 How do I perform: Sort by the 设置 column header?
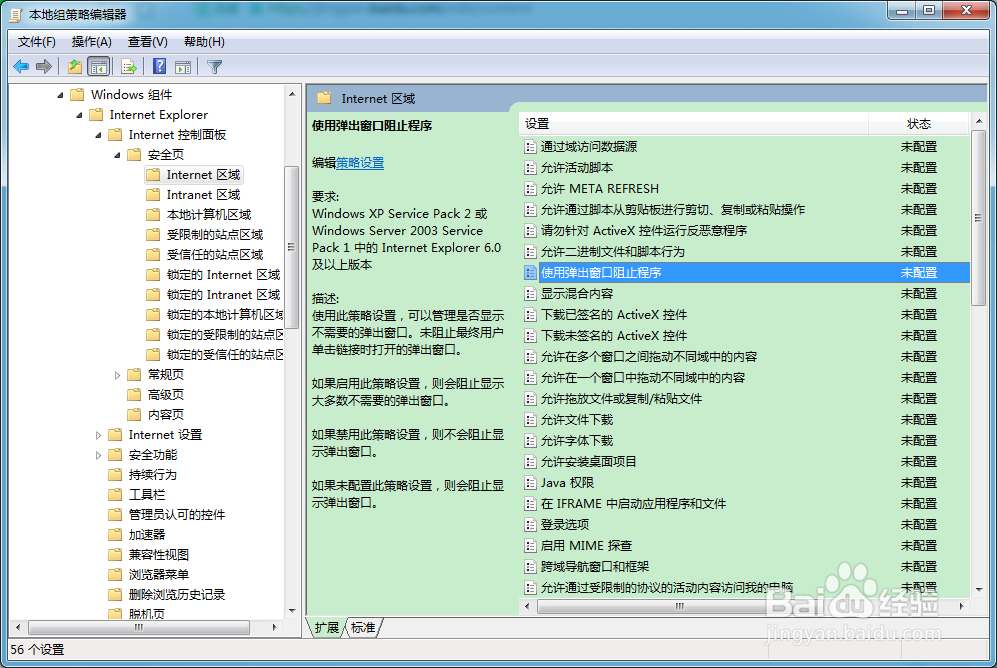[x=694, y=124]
